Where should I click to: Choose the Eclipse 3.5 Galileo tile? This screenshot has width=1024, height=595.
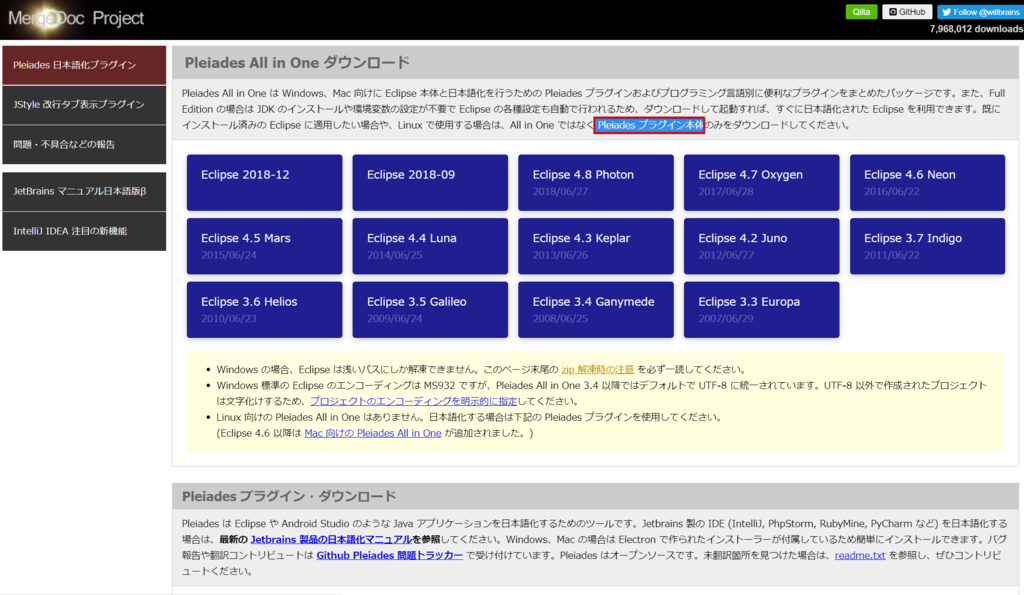430,310
